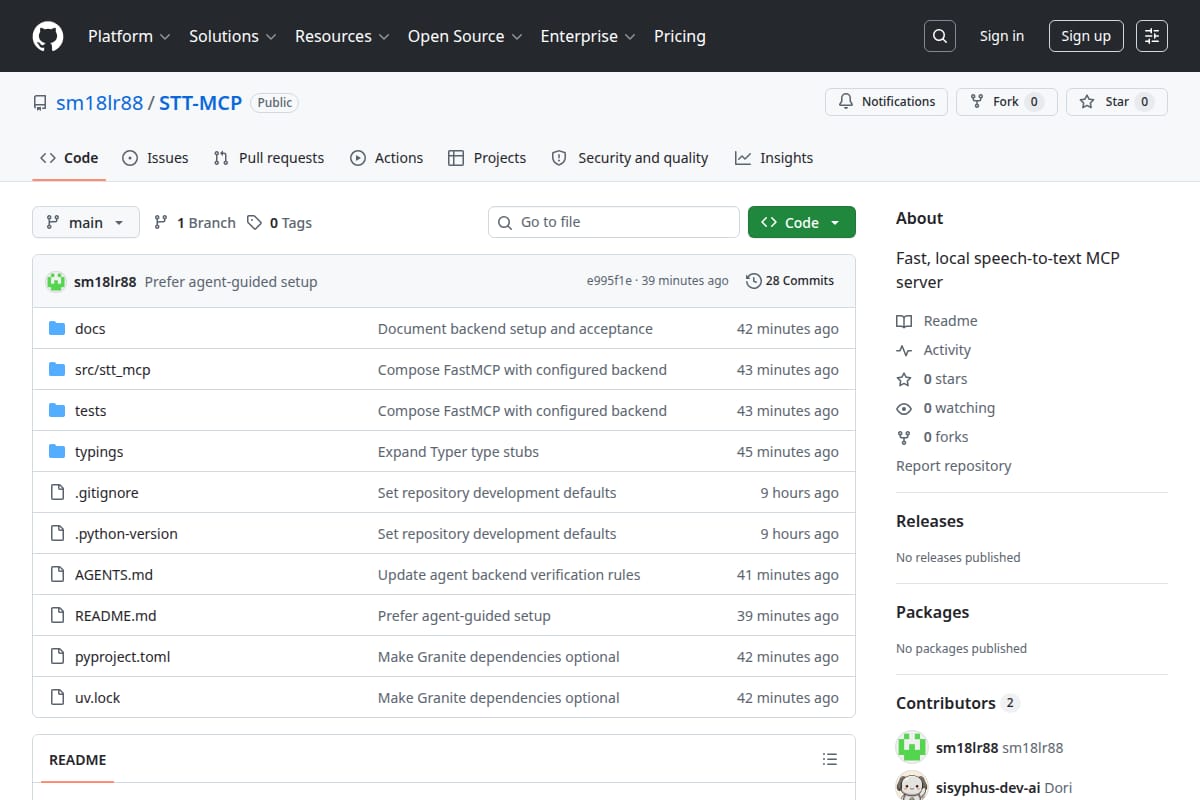
Task: Open the 28 Commits history link
Action: 790,281
